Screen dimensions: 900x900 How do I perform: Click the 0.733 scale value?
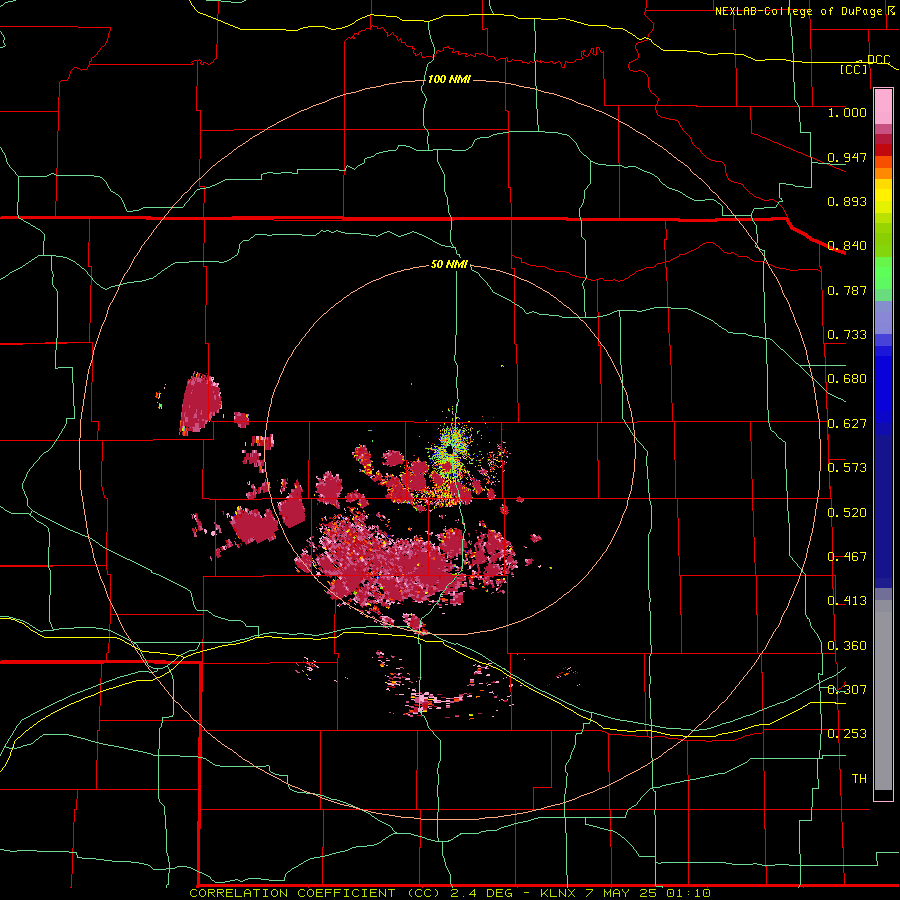[x=847, y=334]
